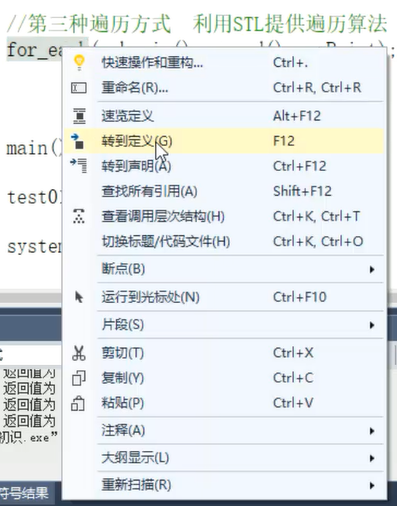This screenshot has width=397, height=506.
Task: Click the green STL comment line in editor
Action: [197, 24]
